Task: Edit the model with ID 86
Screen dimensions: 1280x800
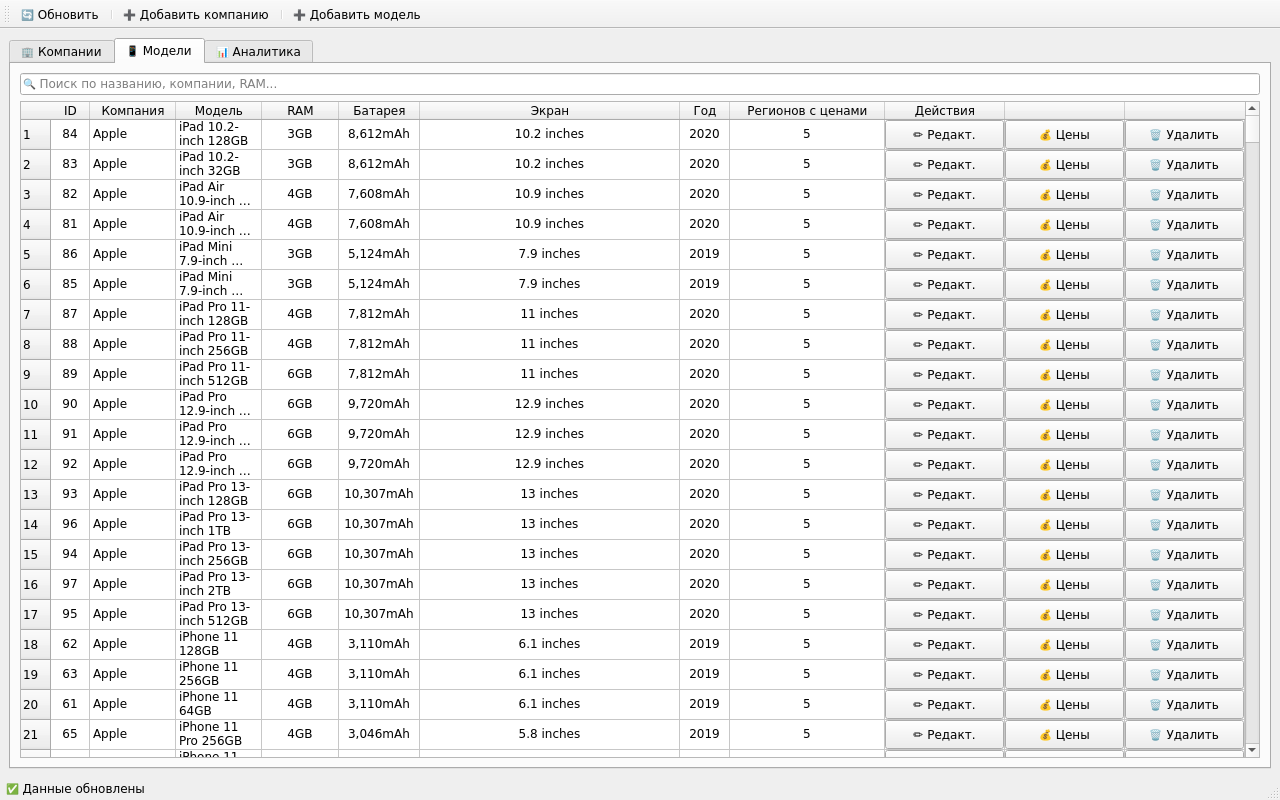Action: click(x=944, y=255)
